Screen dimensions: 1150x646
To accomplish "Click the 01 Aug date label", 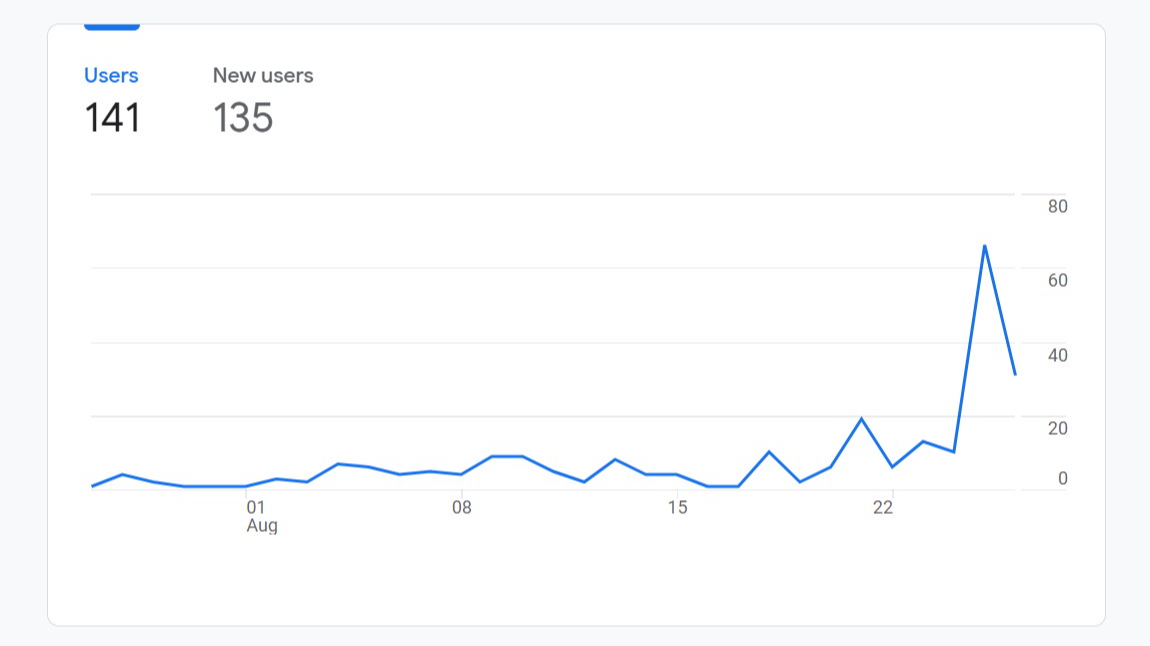I will click(x=256, y=508).
